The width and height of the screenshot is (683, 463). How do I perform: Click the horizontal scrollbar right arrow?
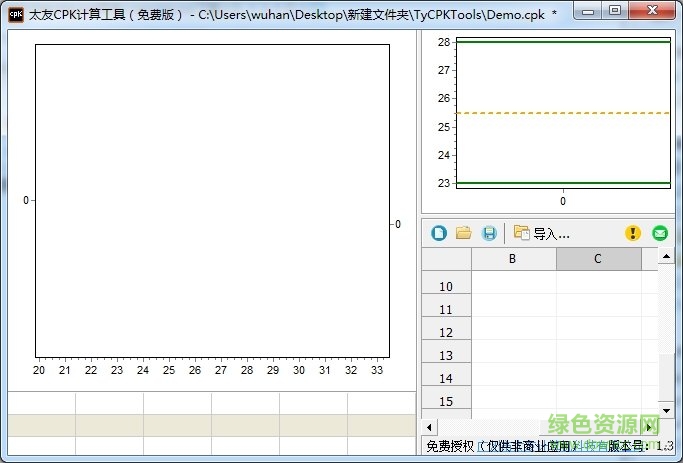650,427
